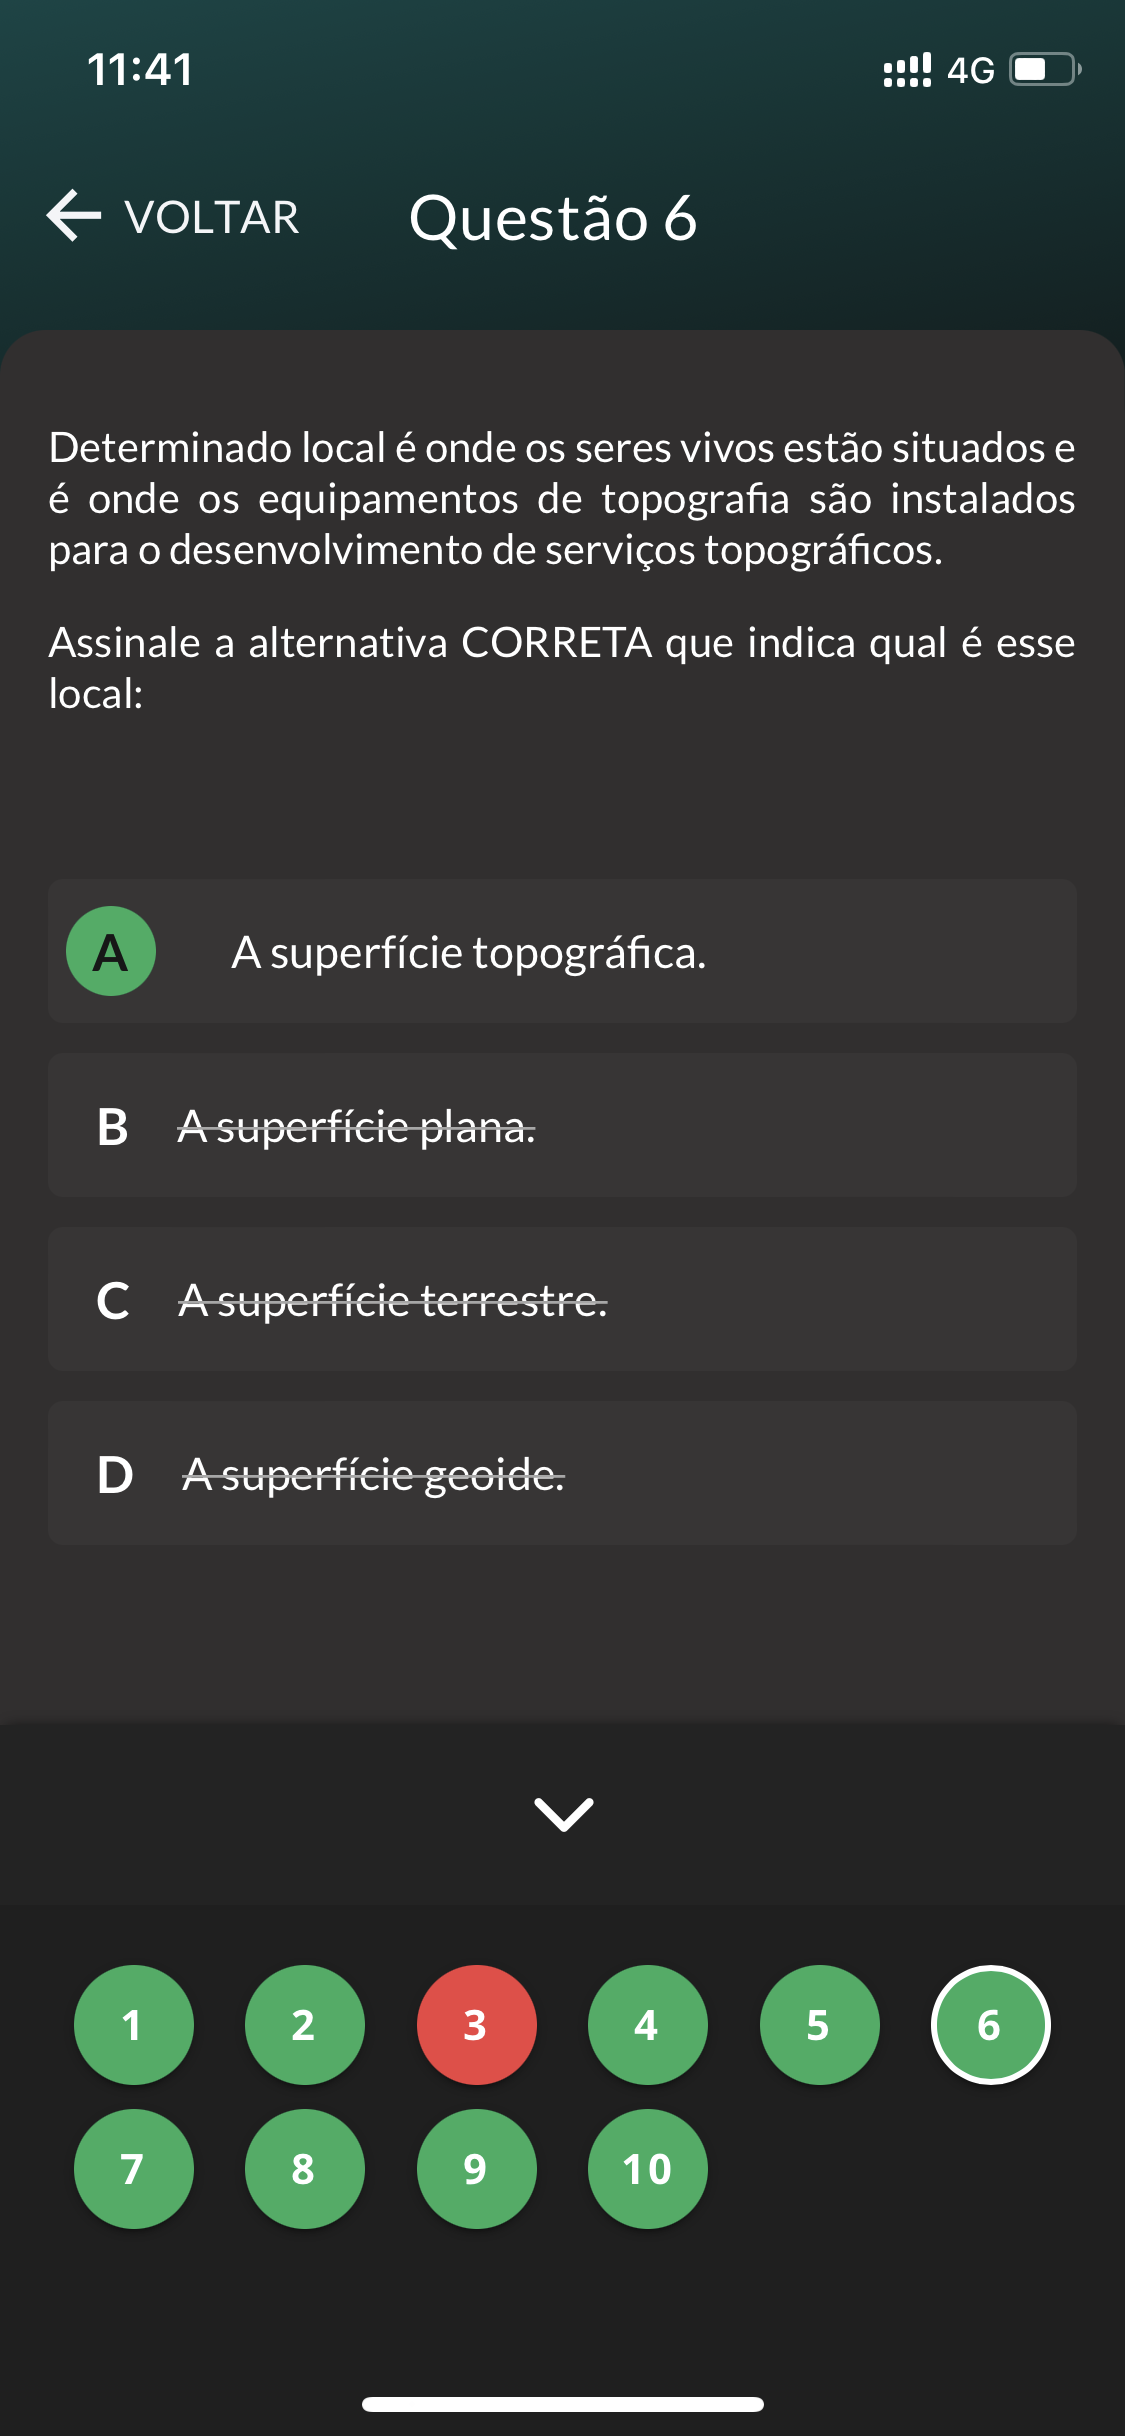Jump to question 2

304,2025
